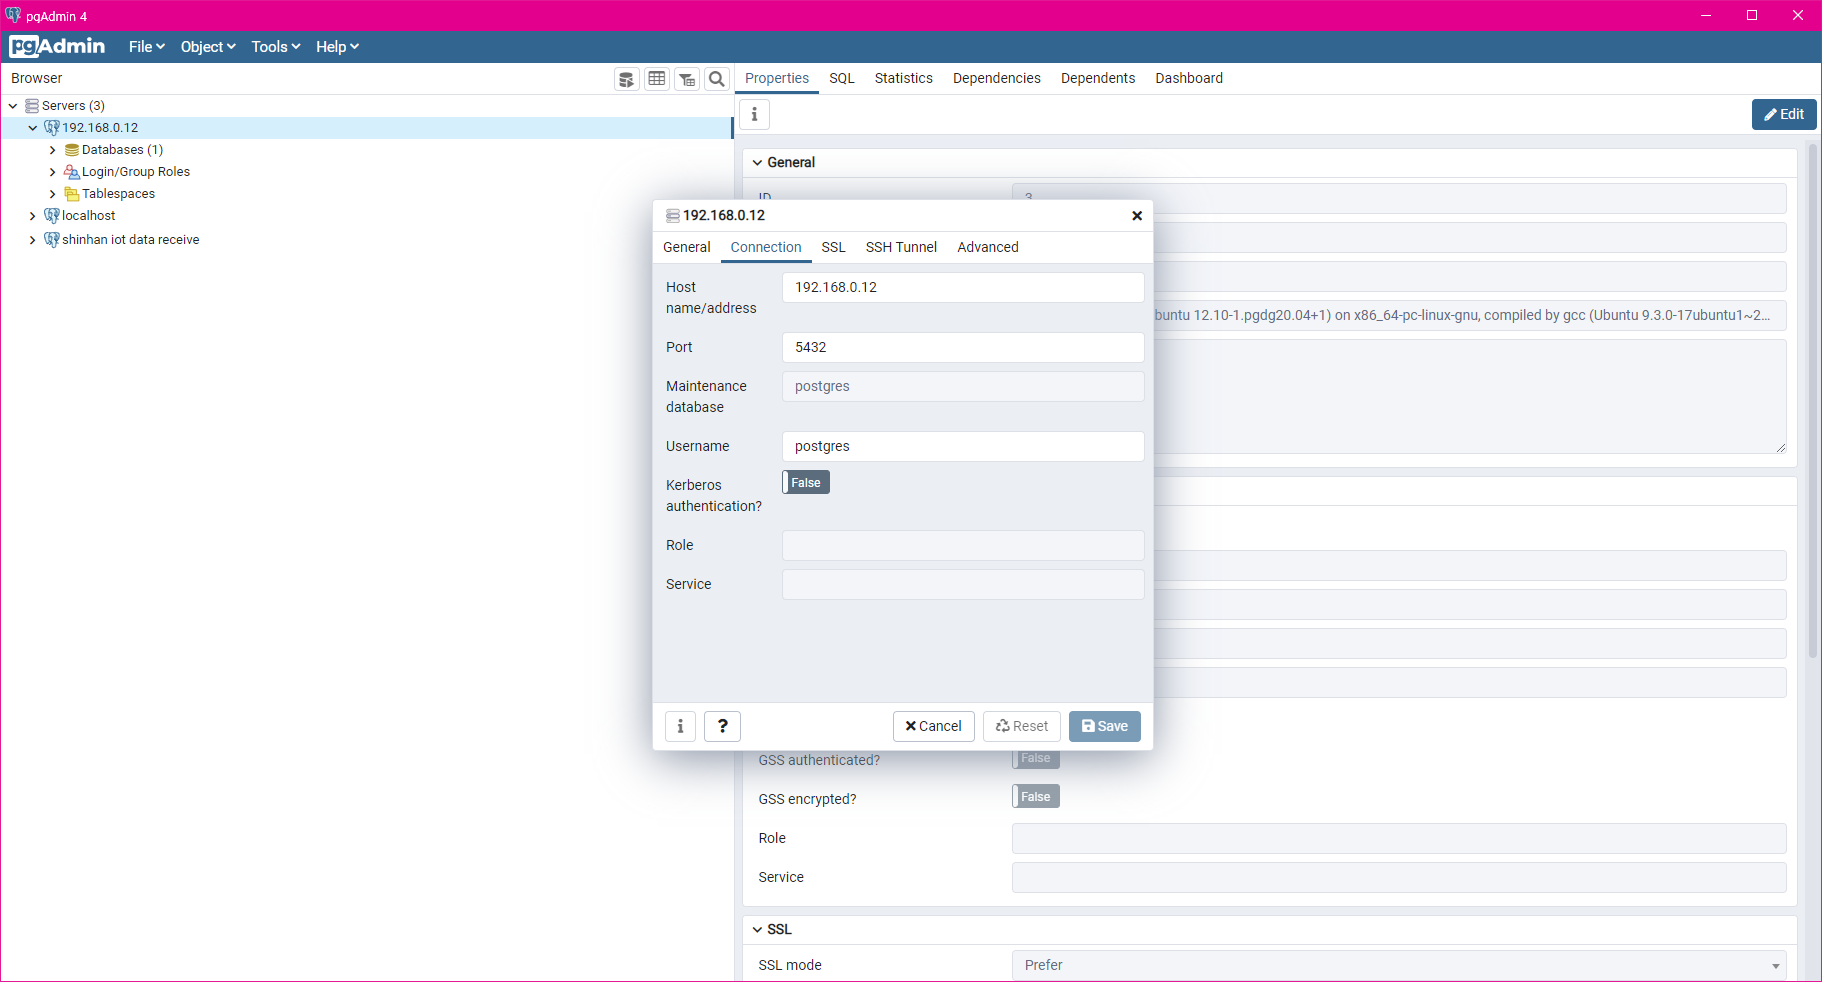Open the Advanced tab in dialog
The image size is (1822, 982).
coord(988,247)
